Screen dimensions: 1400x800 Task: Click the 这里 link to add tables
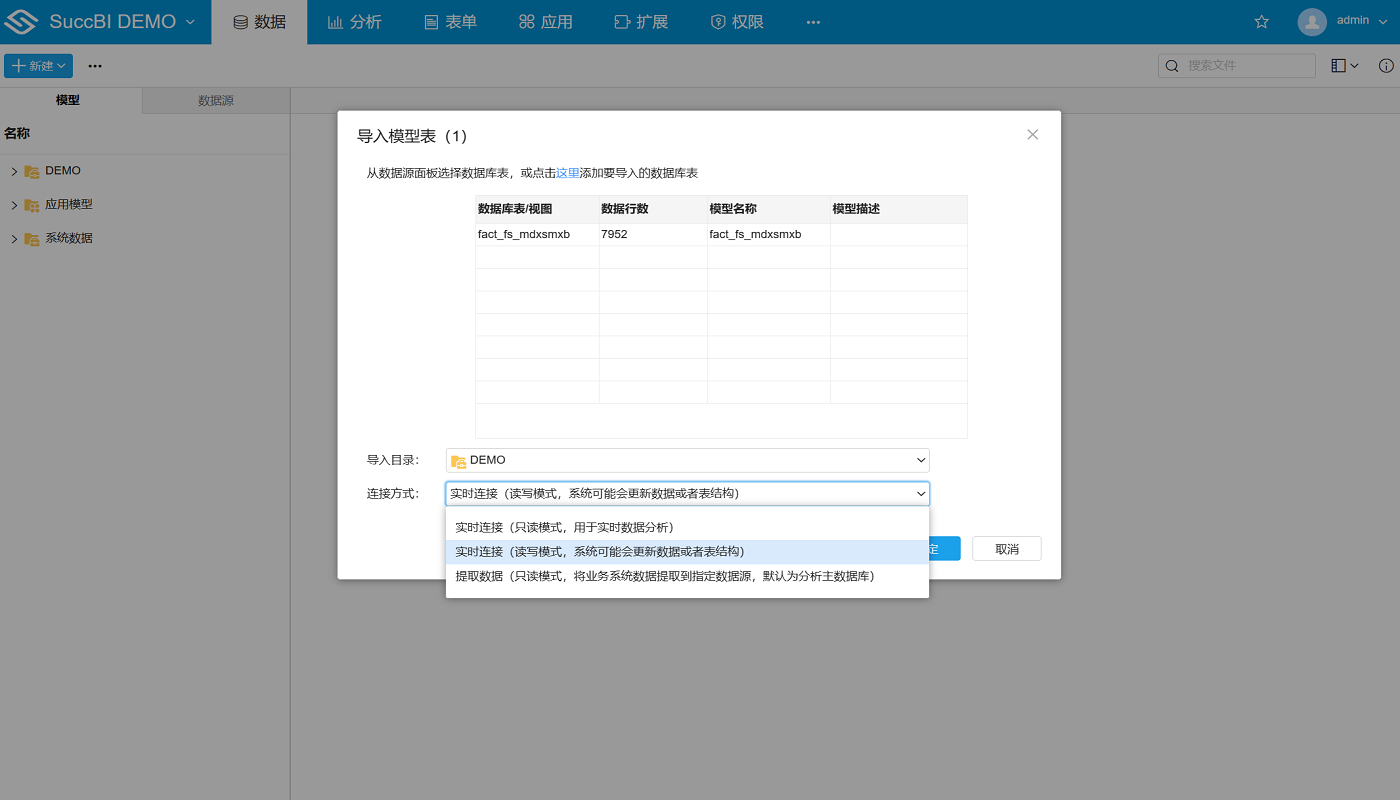pos(567,173)
